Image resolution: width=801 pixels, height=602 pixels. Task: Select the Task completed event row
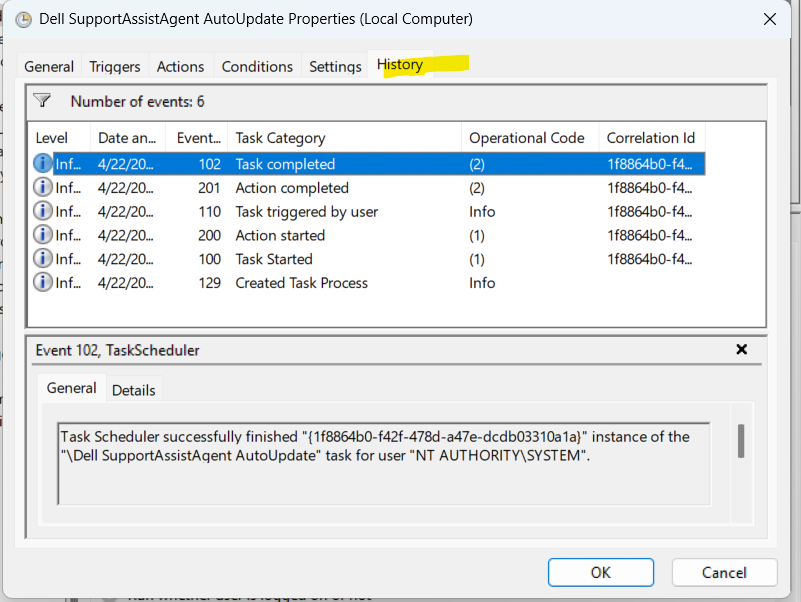point(369,164)
